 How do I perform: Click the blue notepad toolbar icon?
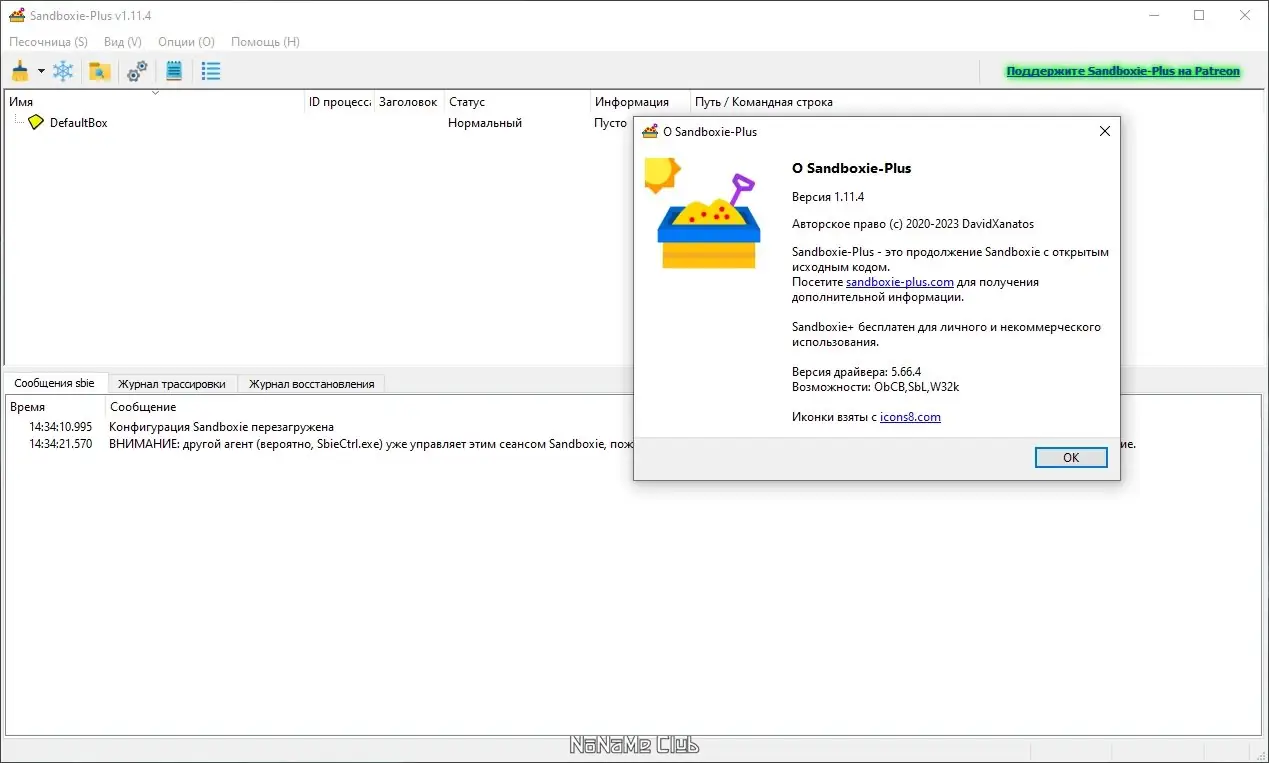174,71
